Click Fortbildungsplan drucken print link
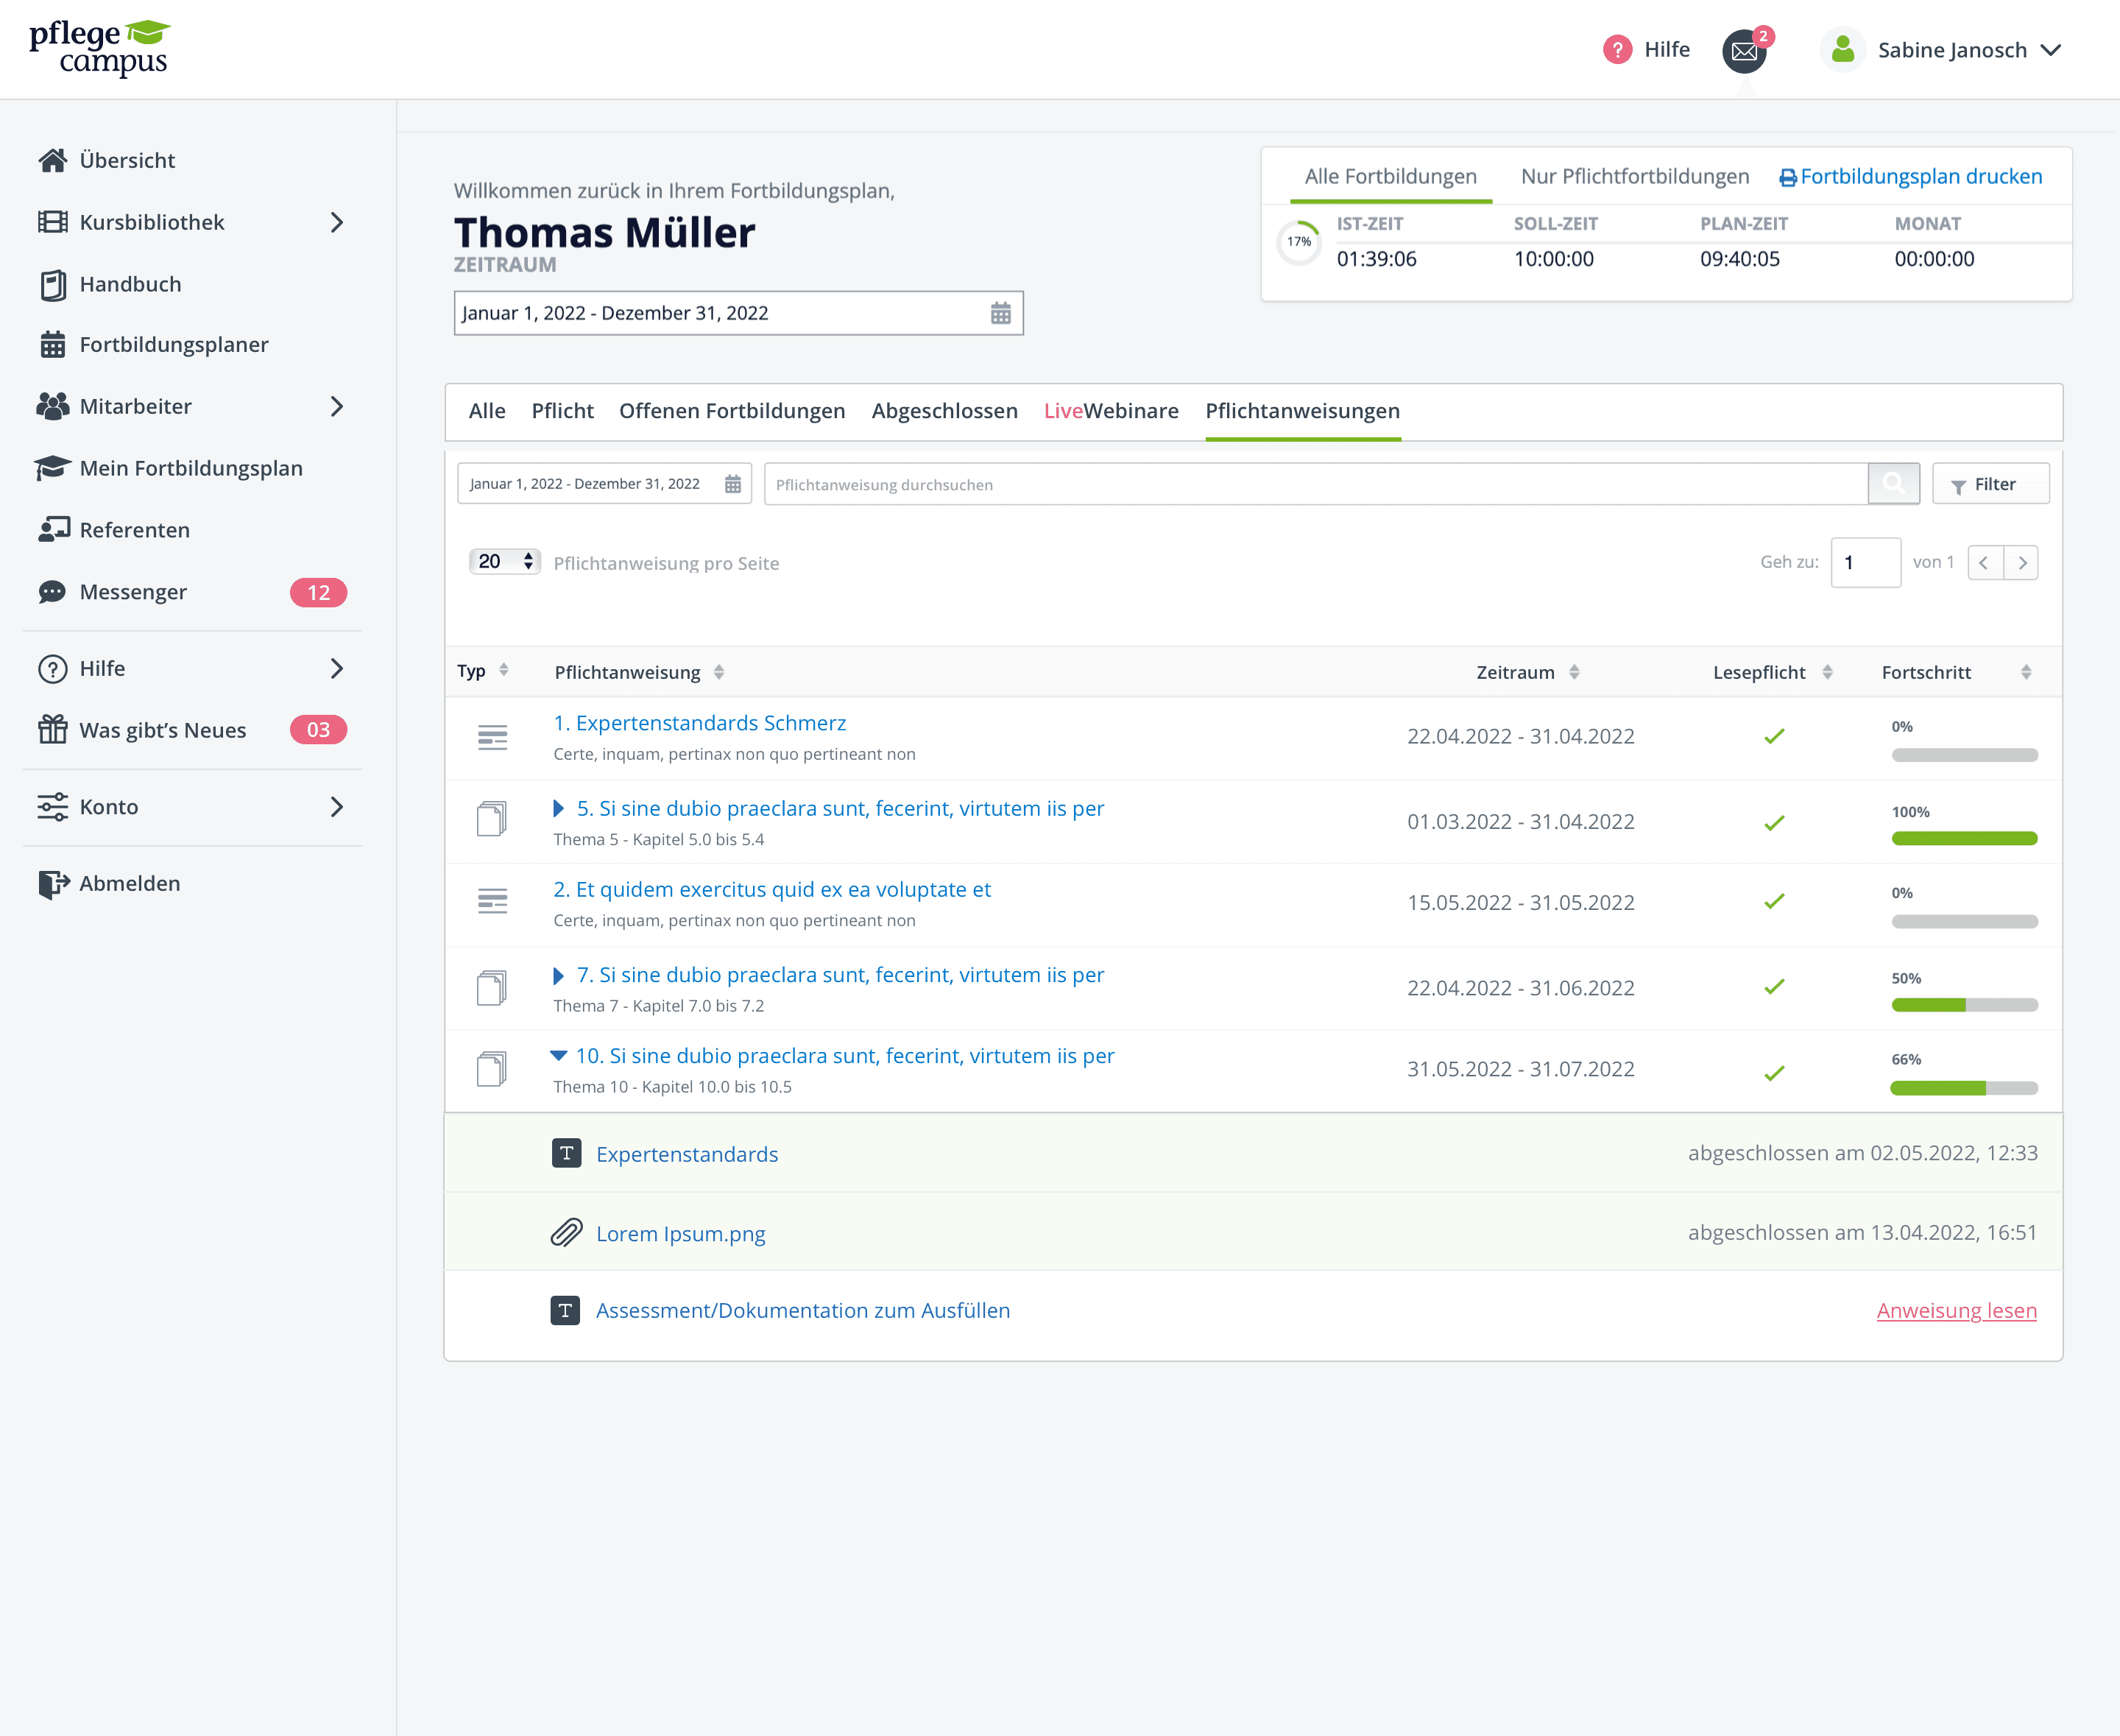 tap(1910, 177)
